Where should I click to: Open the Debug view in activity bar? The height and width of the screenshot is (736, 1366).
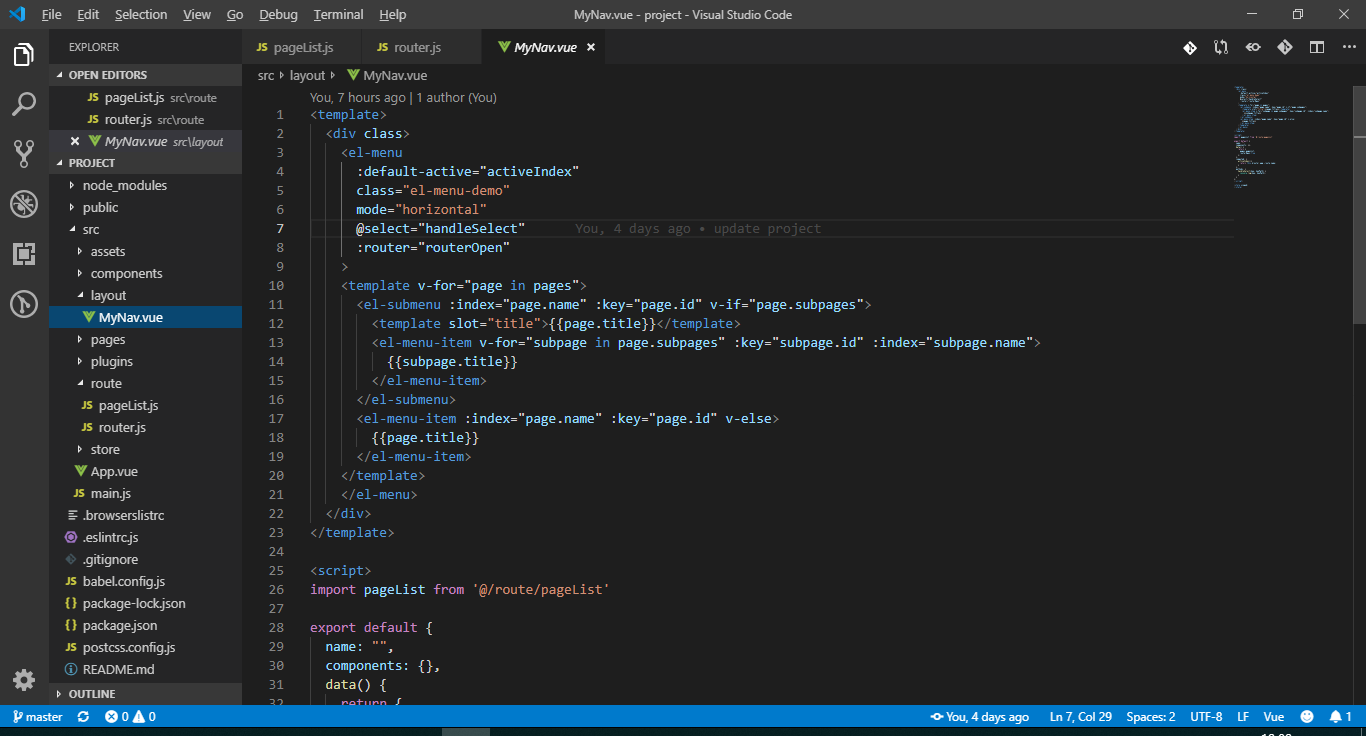click(24, 204)
